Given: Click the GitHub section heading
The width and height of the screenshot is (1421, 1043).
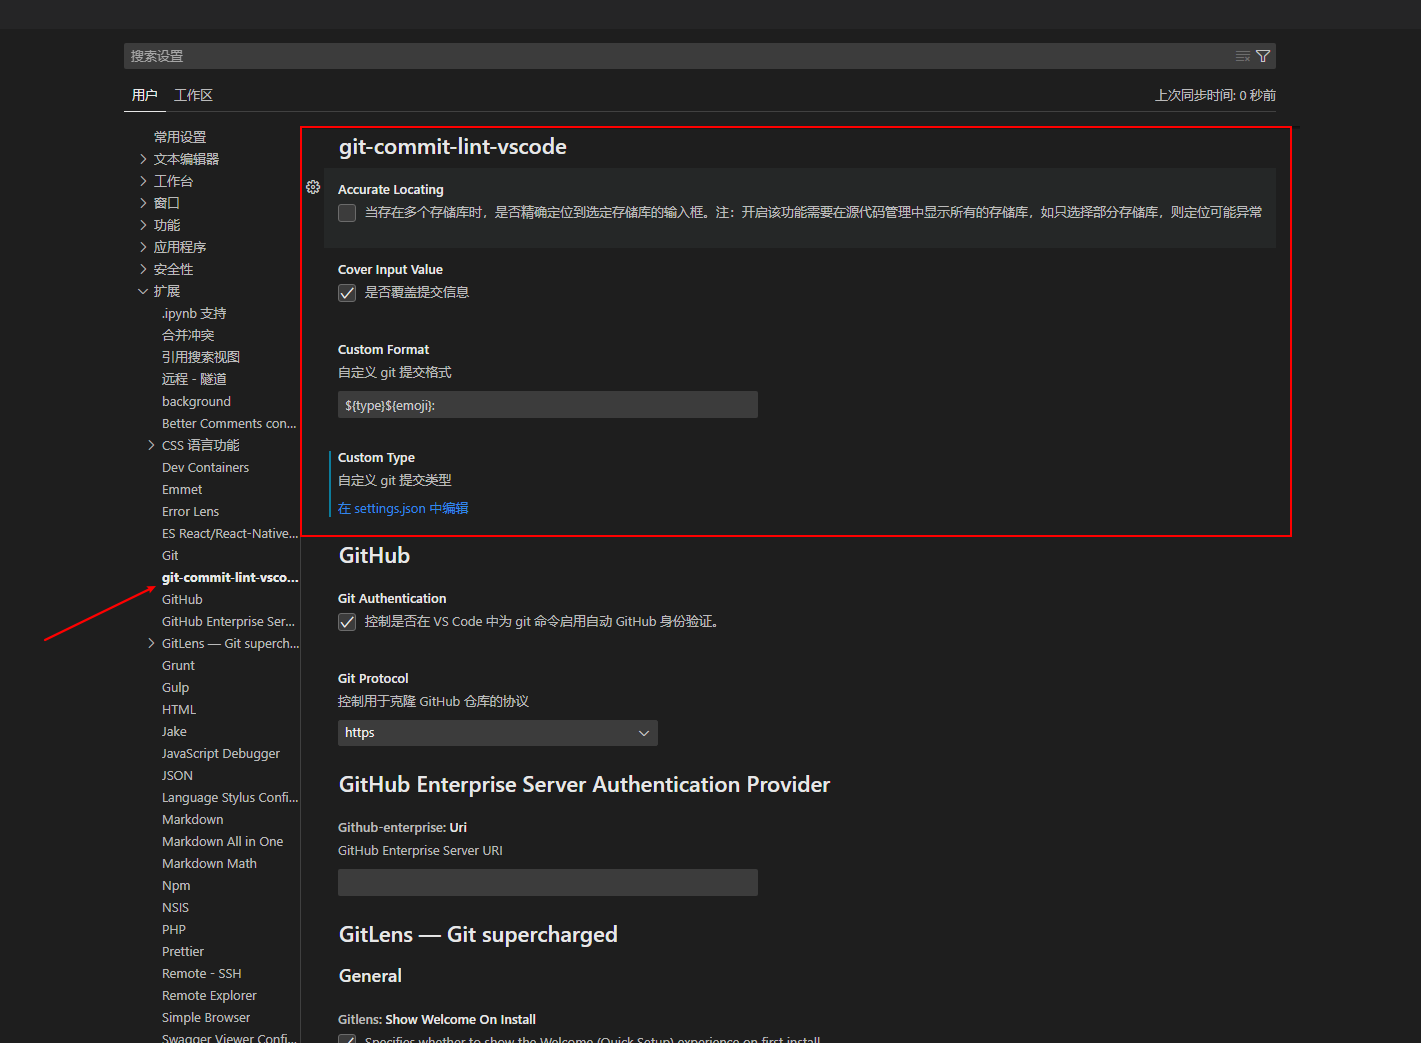Looking at the screenshot, I should [374, 555].
